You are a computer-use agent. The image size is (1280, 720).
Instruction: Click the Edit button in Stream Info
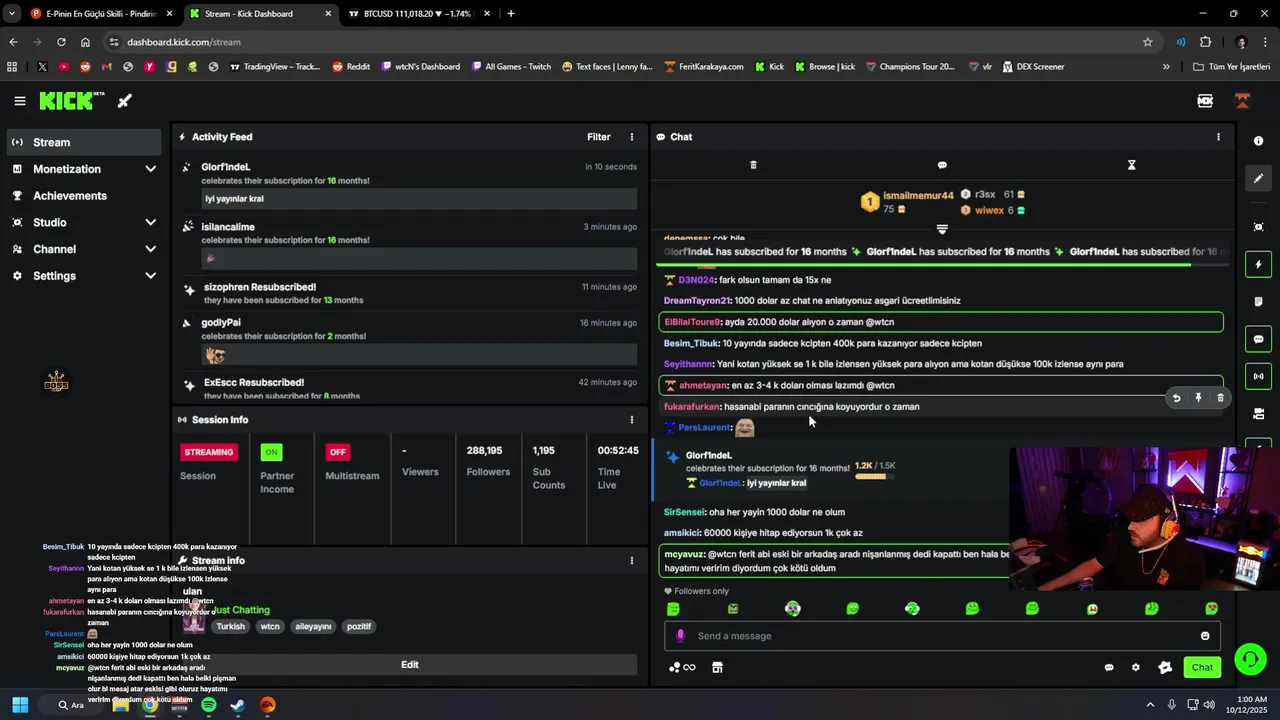tap(409, 665)
